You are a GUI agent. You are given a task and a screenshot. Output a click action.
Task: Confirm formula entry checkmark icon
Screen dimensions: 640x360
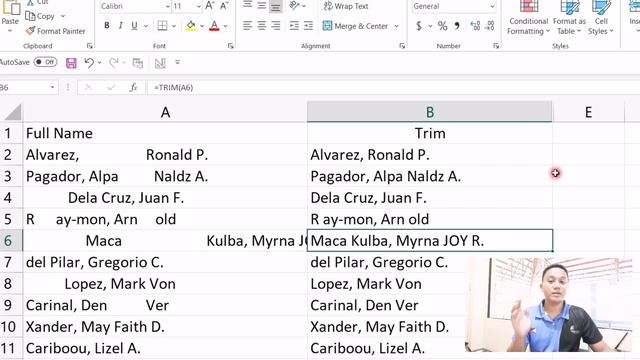111,87
